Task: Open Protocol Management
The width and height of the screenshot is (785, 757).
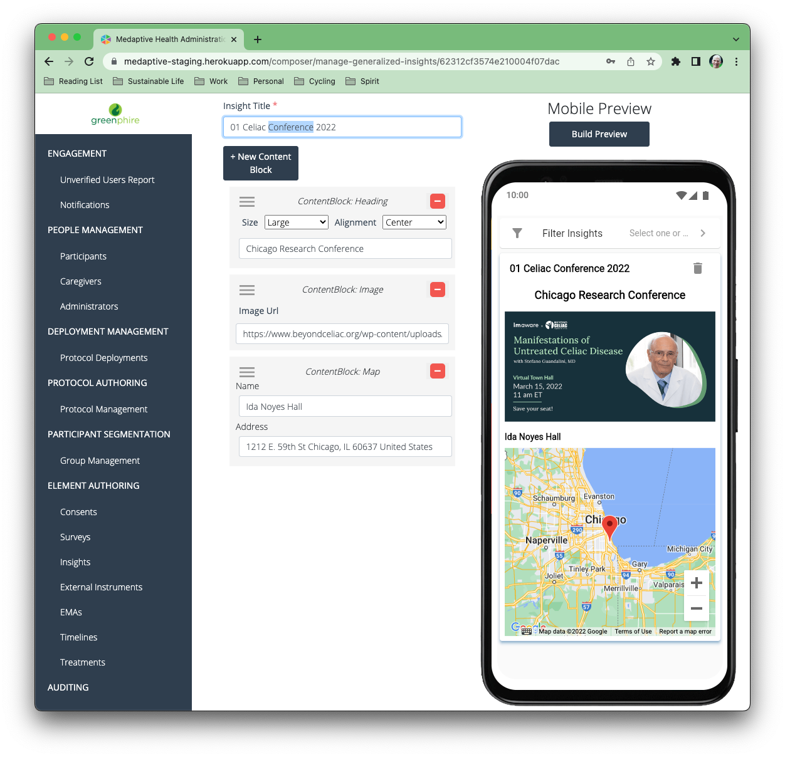Action: 104,409
